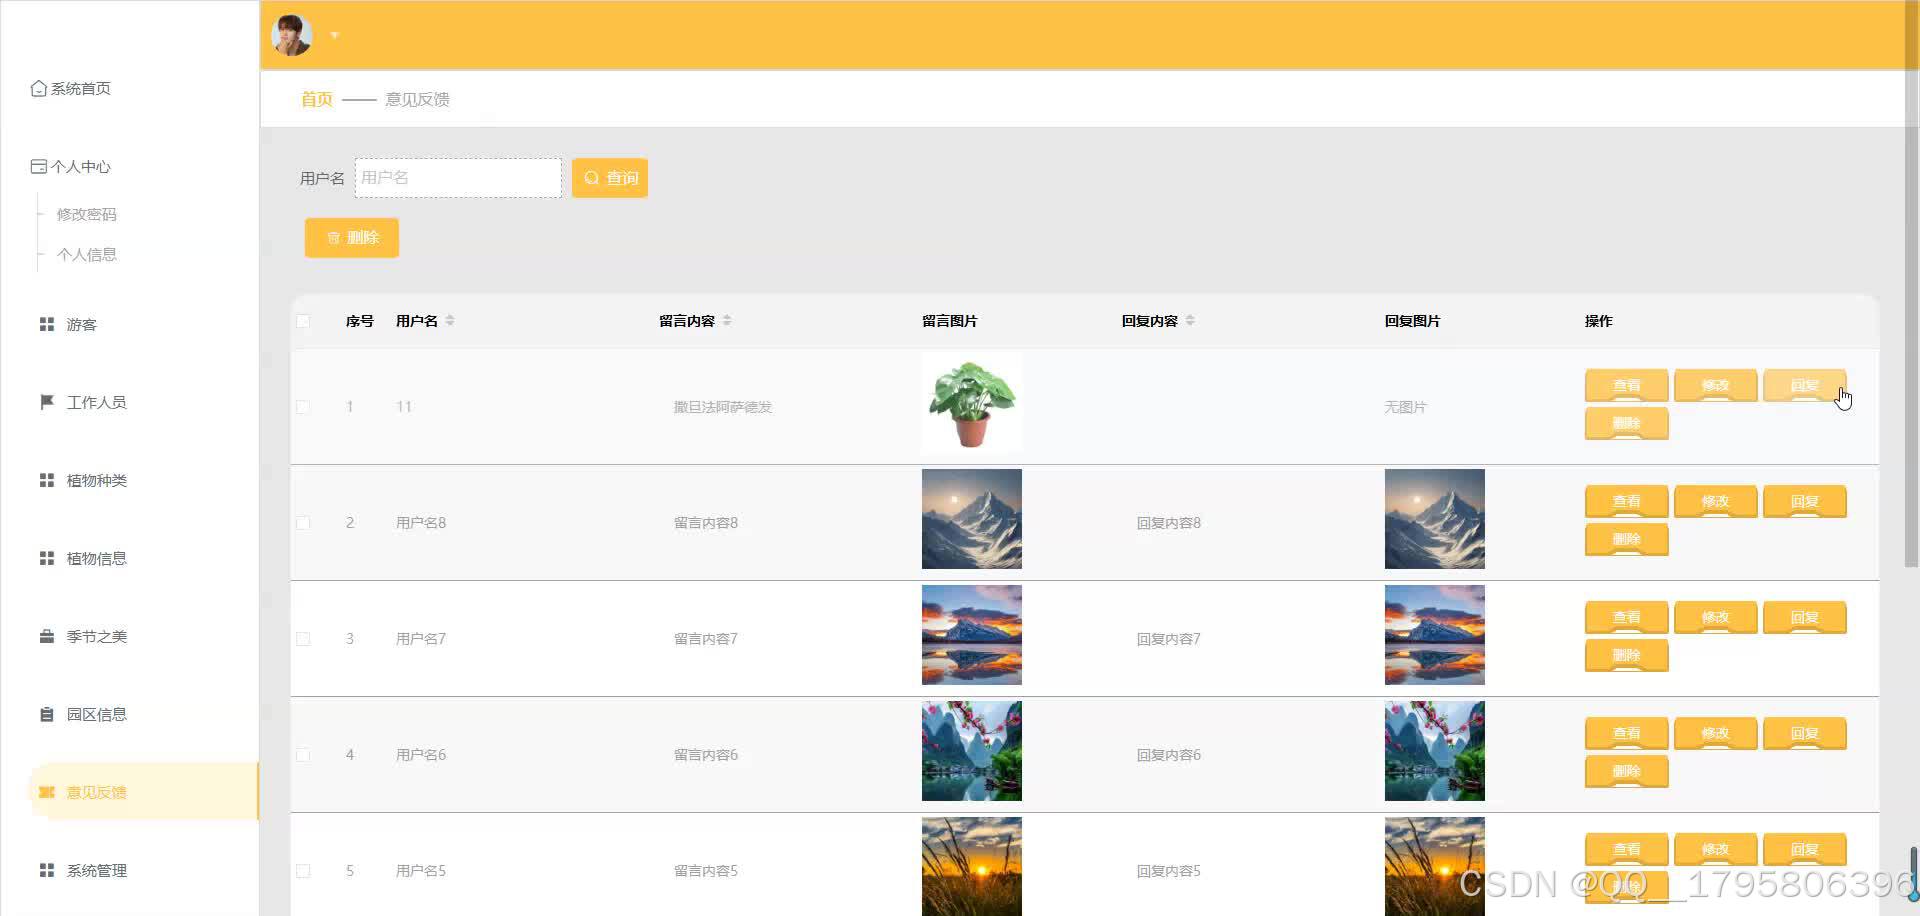Click the home icon beside 系统首页
Viewport: 1920px width, 916px height.
39,89
